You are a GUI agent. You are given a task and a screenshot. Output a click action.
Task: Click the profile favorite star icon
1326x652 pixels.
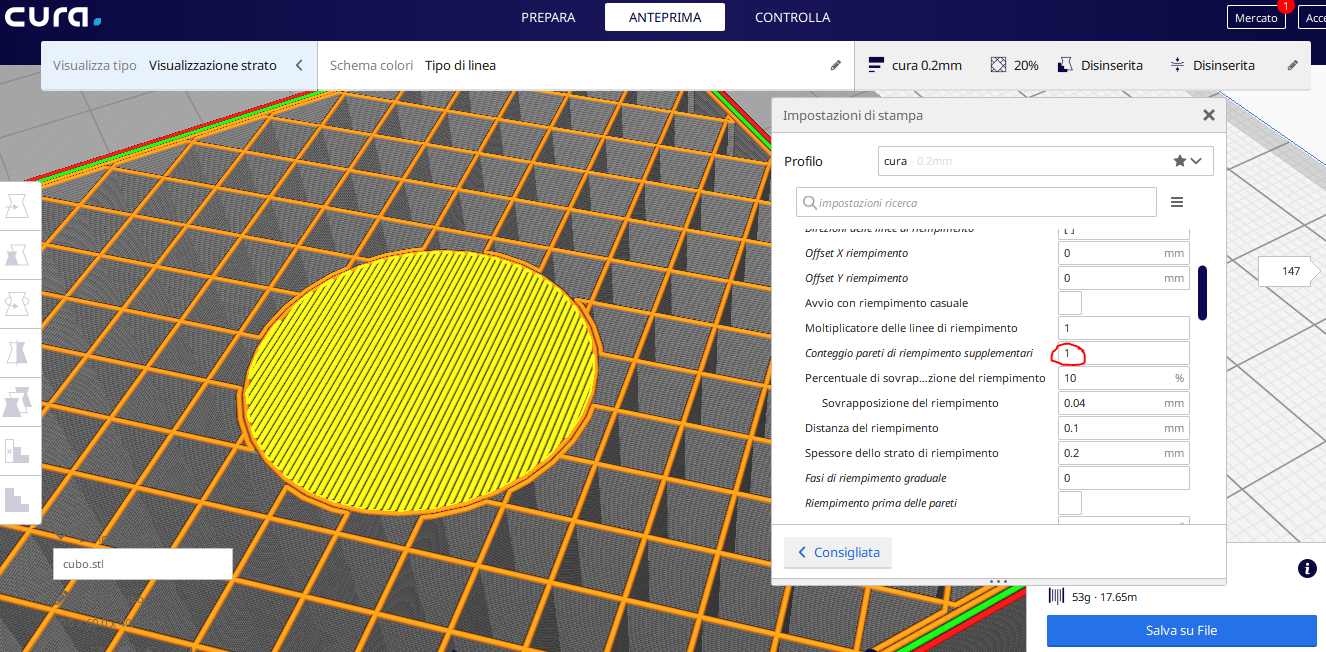(1180, 161)
